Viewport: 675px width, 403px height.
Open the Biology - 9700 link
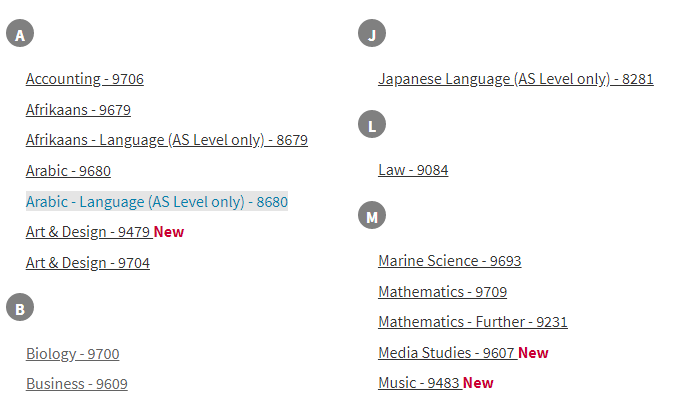tap(73, 354)
